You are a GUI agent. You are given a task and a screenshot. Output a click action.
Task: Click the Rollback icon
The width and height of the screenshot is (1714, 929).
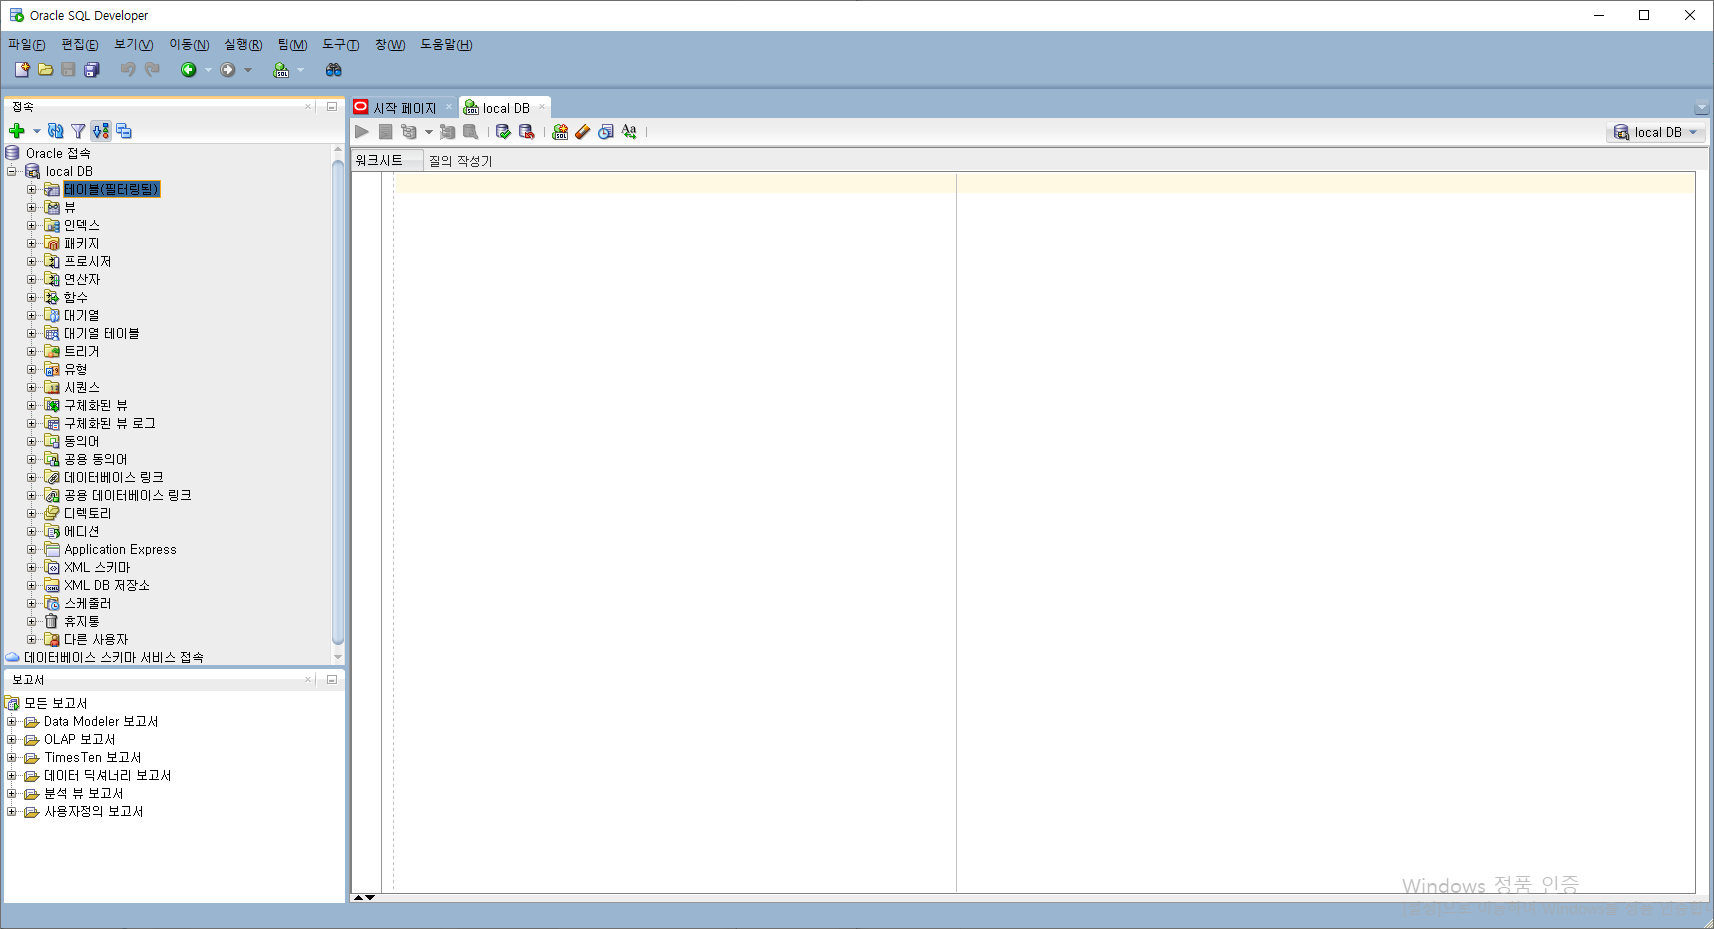point(526,132)
